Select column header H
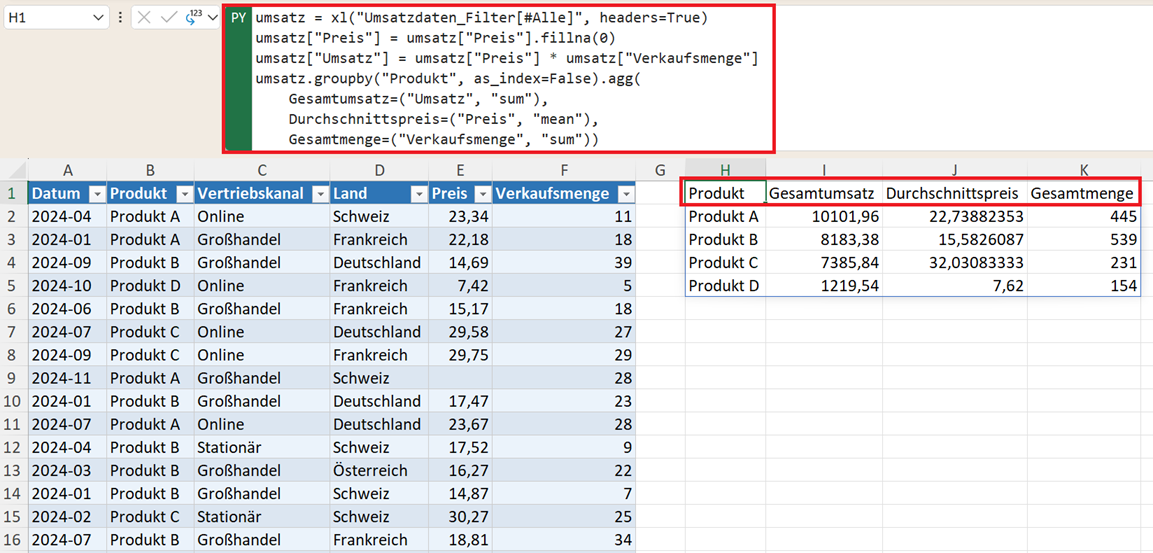 coord(725,171)
